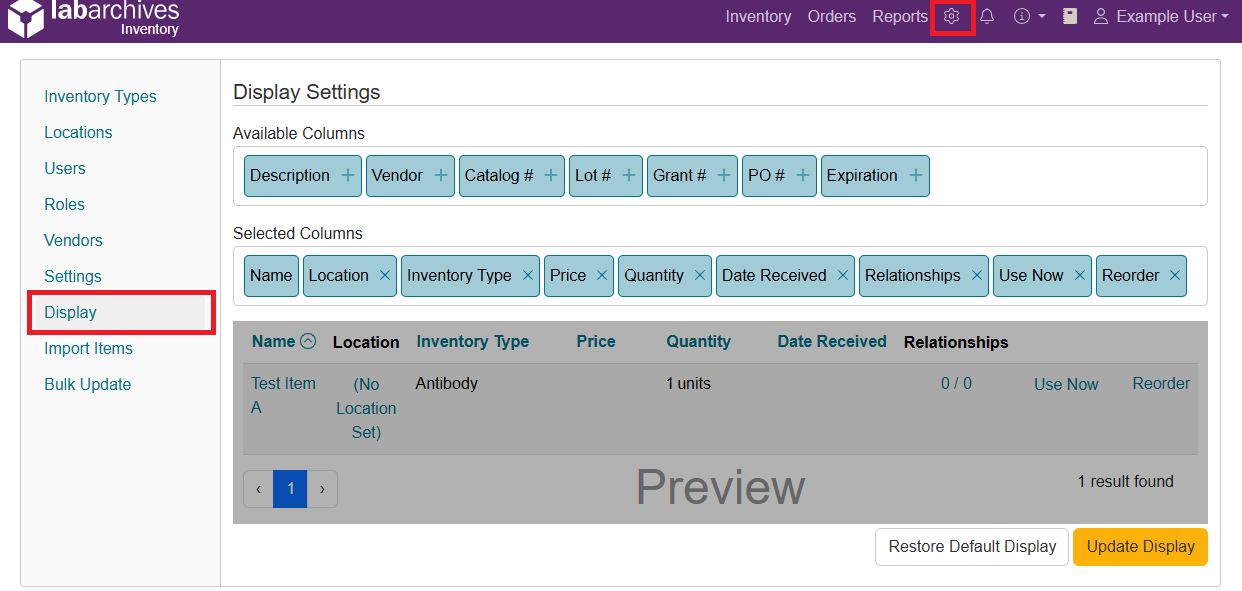The width and height of the screenshot is (1242, 591).
Task: Click the notifications bell icon
Action: (987, 17)
